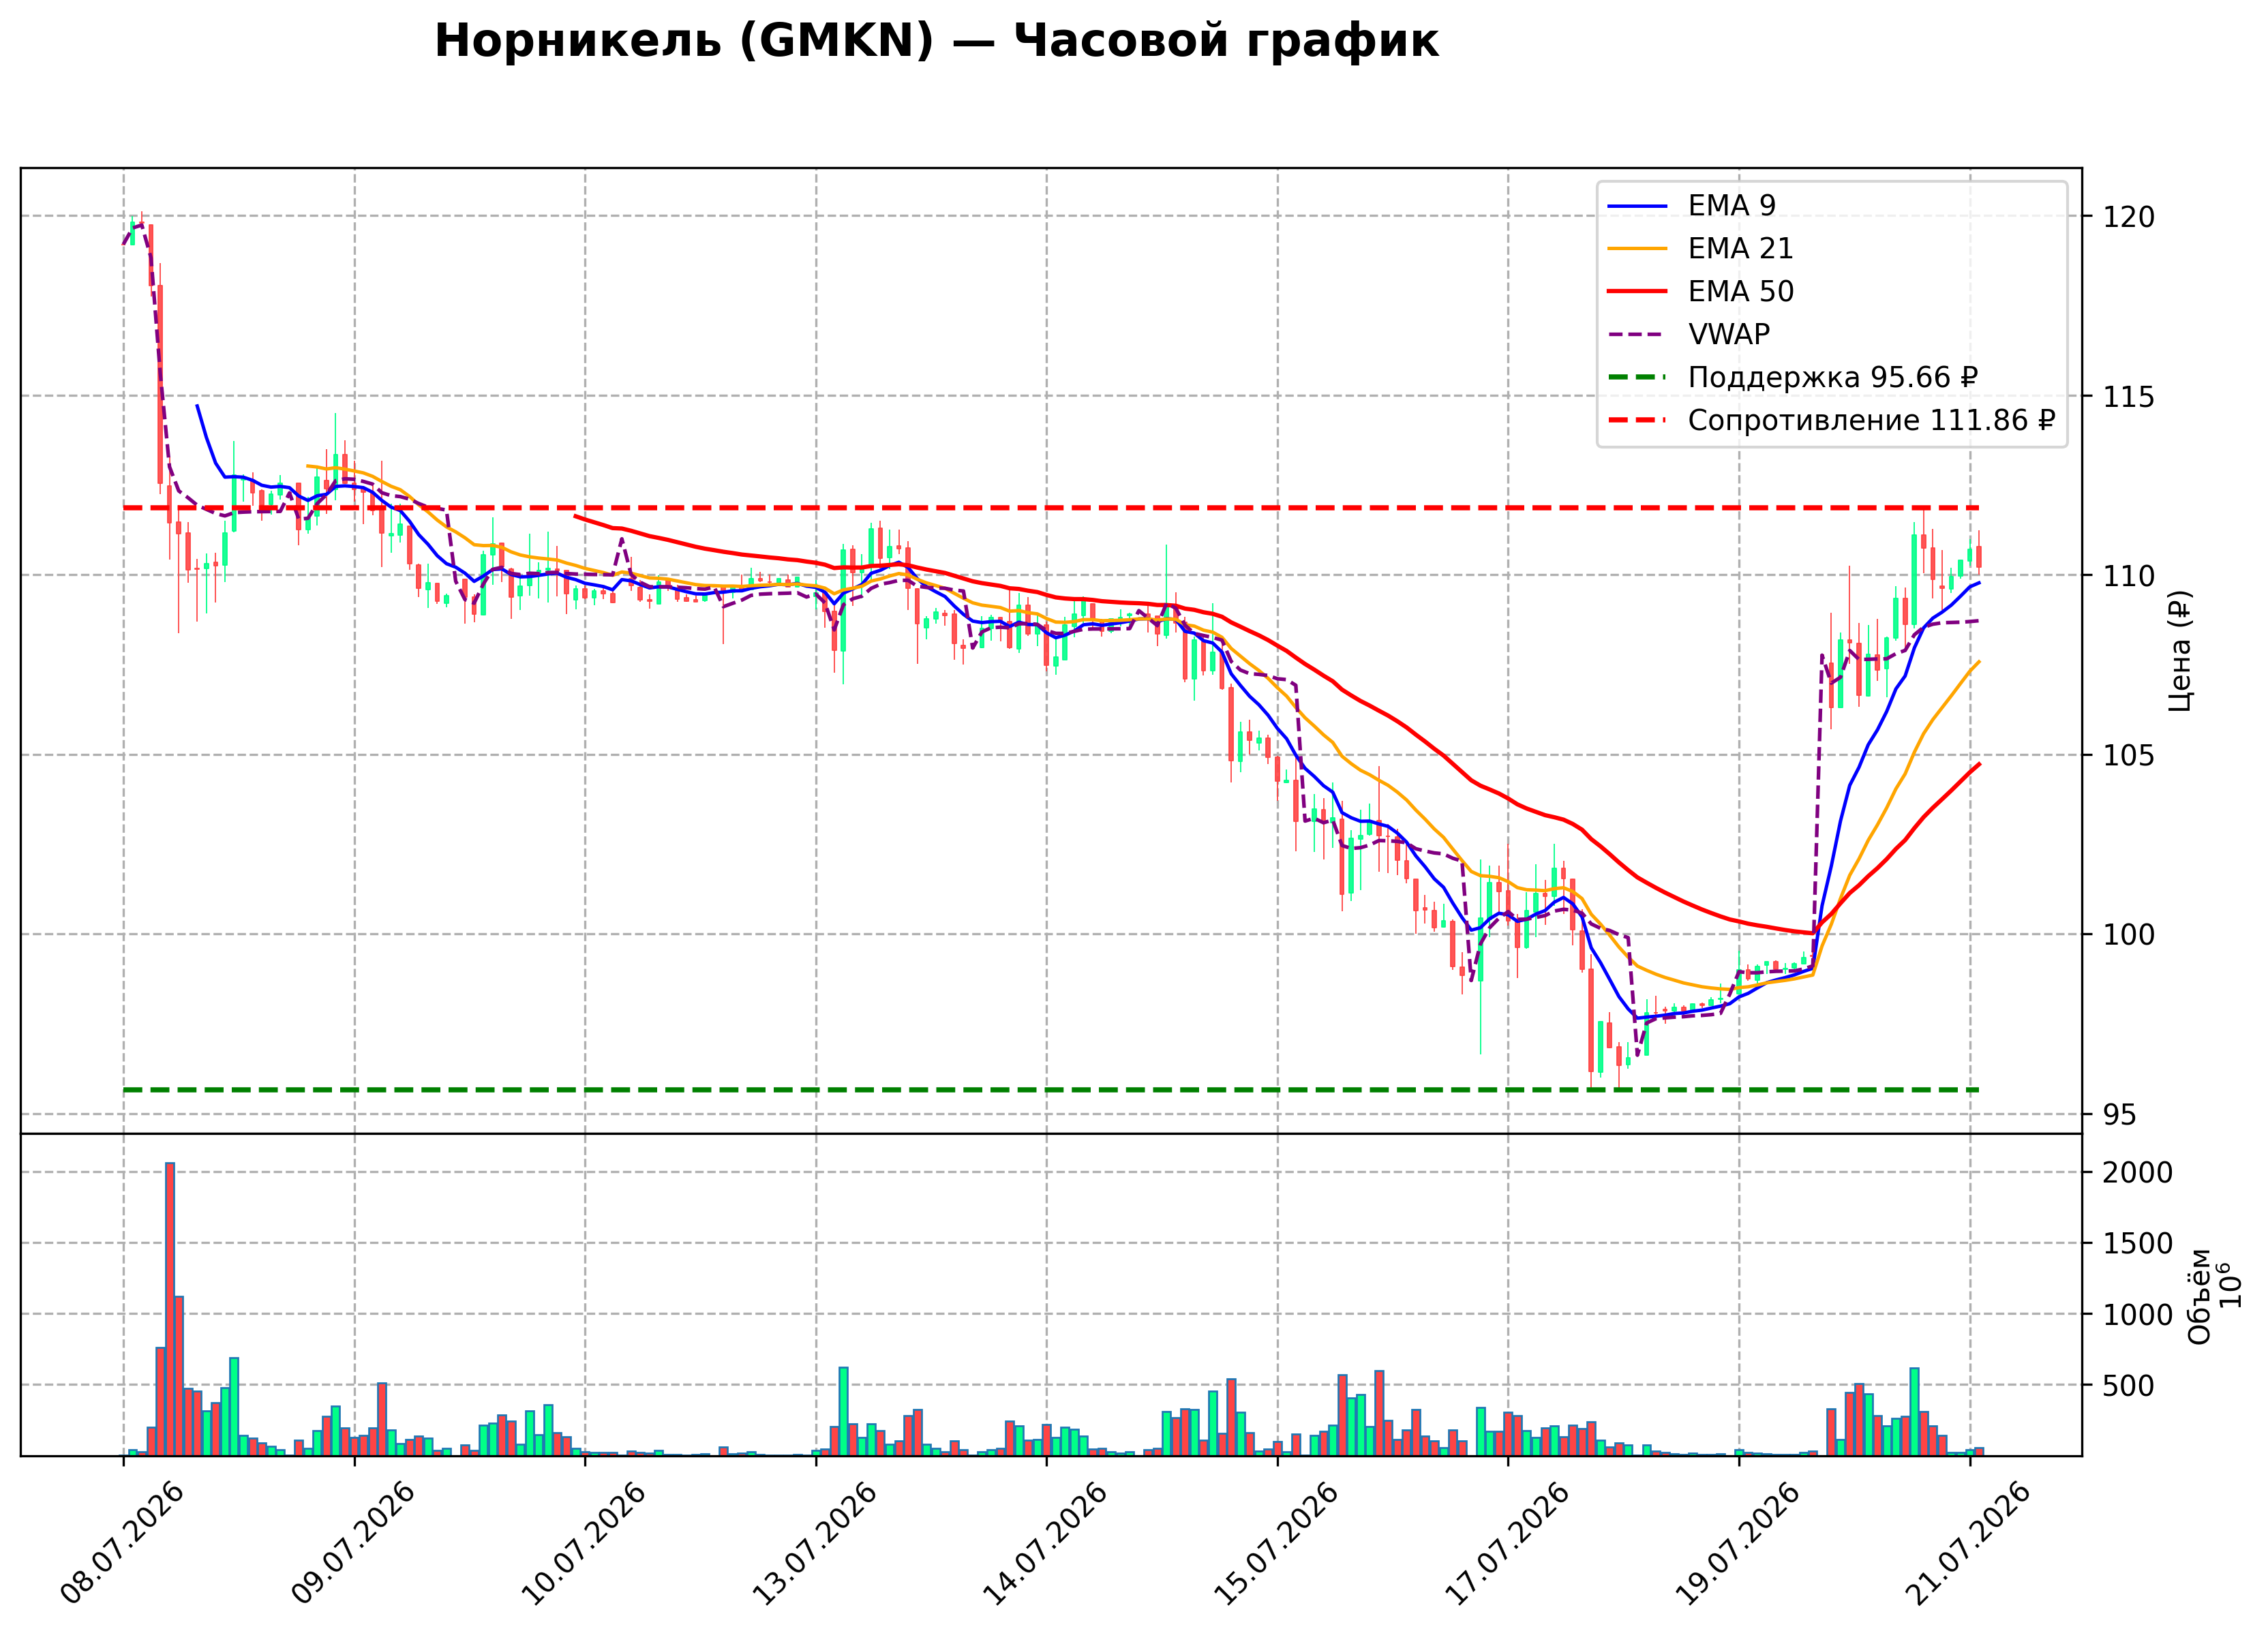This screenshot has width=2268, height=1631.
Task: Click date label 08.07.2026
Action: pos(122,1544)
